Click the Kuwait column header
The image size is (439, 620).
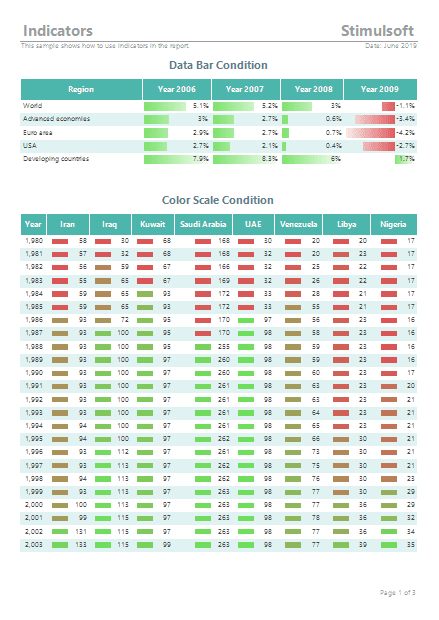pos(153,224)
